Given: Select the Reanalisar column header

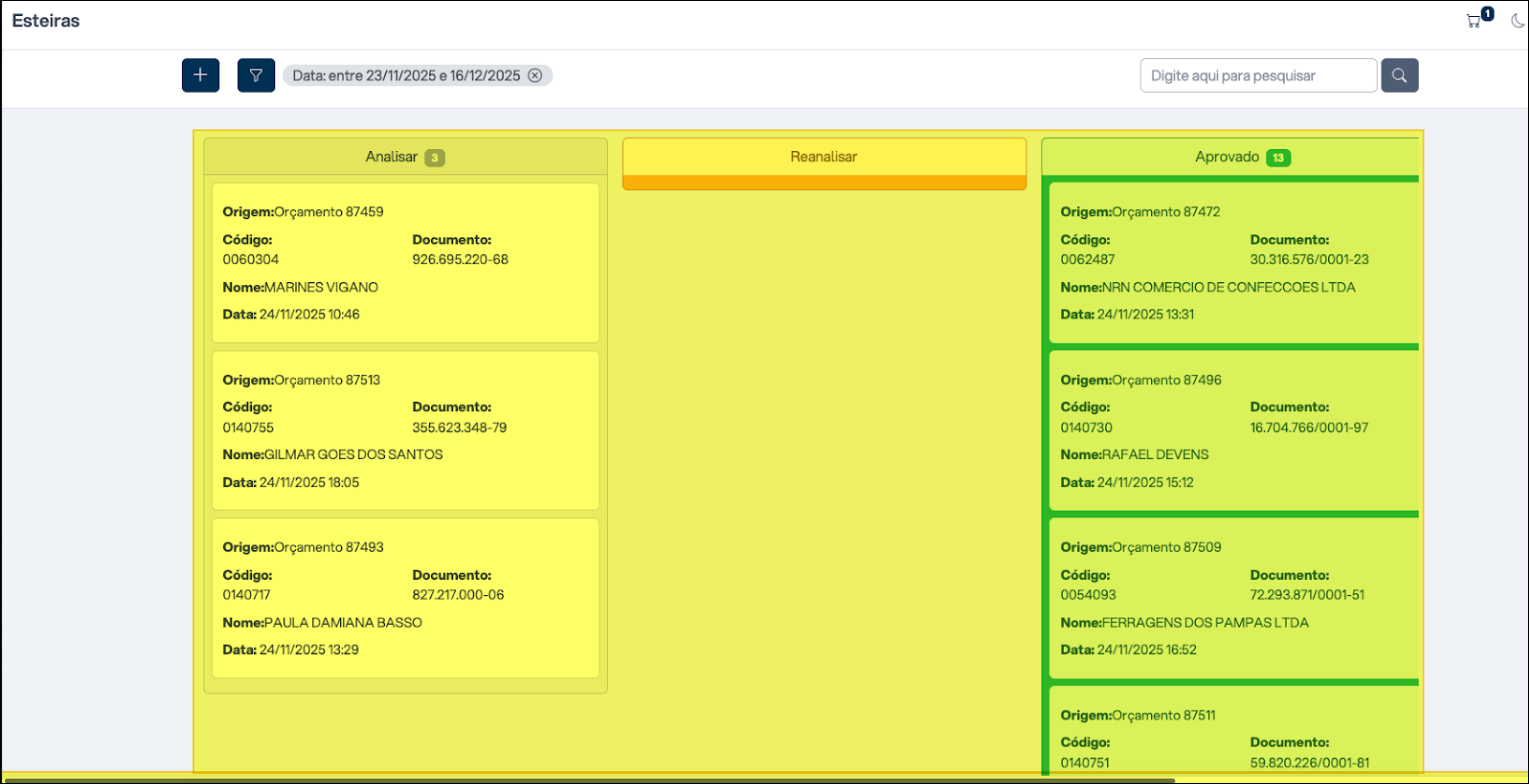Looking at the screenshot, I should (824, 157).
